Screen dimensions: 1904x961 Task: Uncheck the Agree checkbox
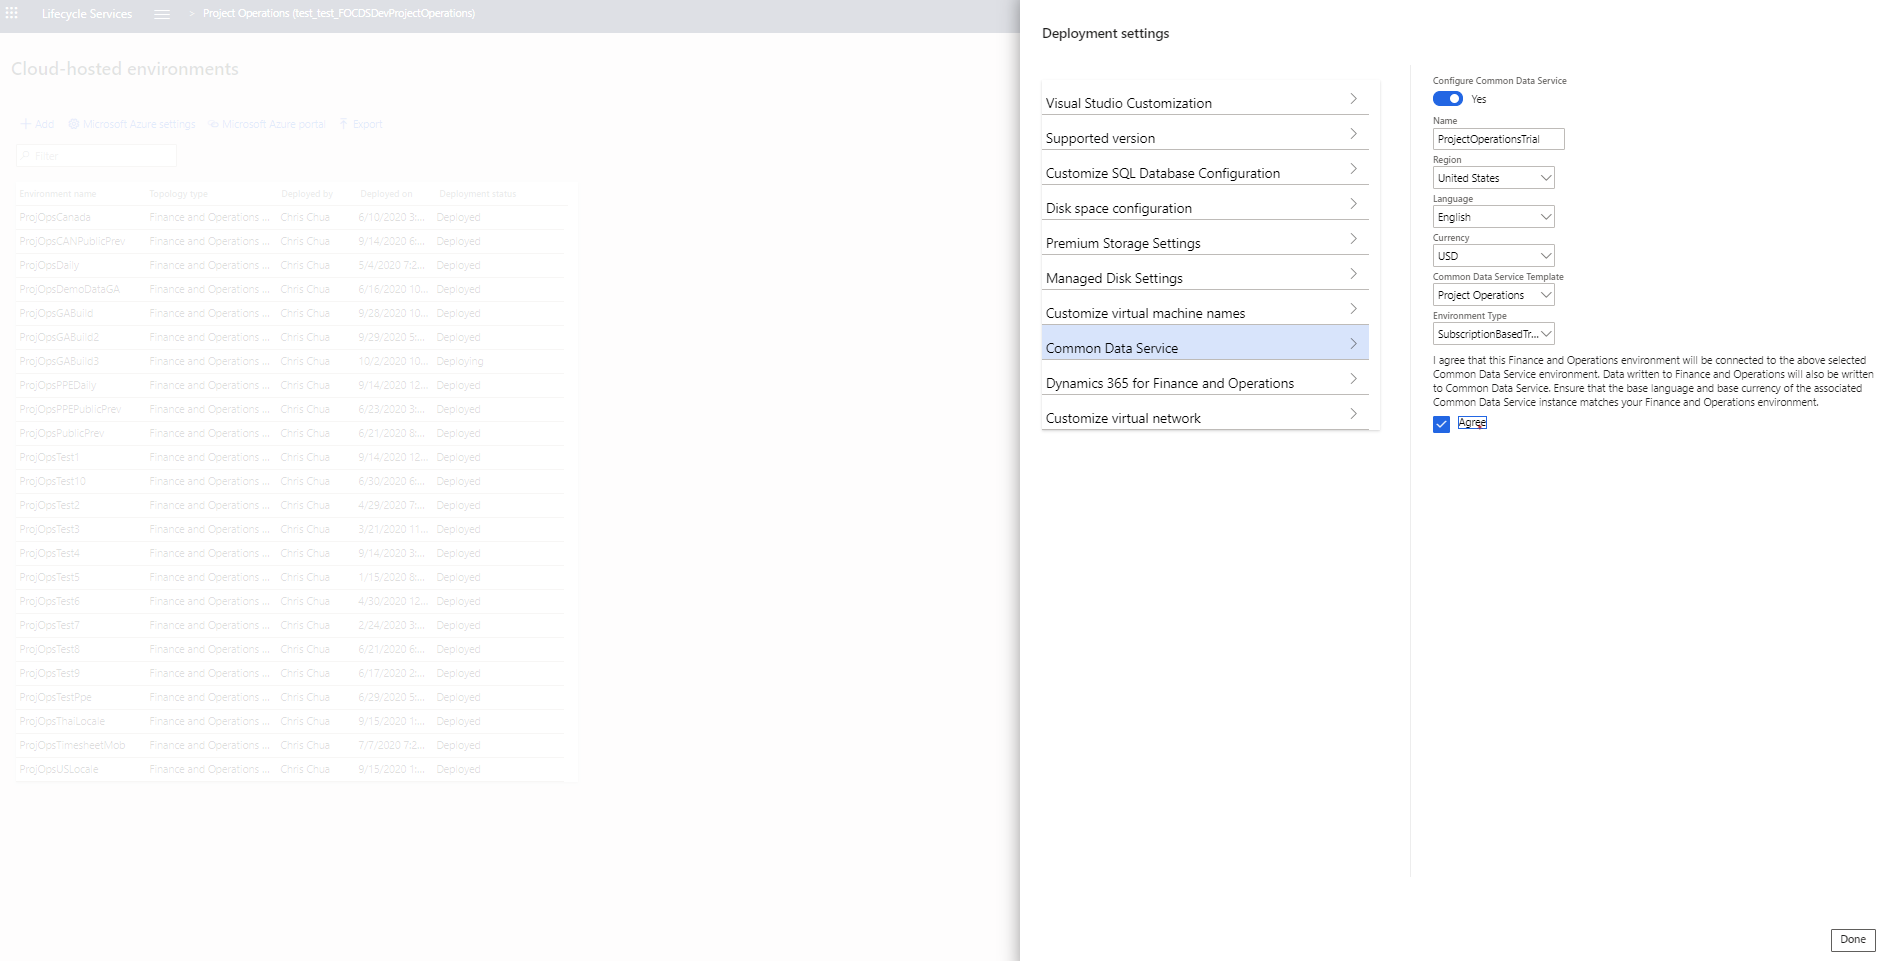pyautogui.click(x=1441, y=424)
